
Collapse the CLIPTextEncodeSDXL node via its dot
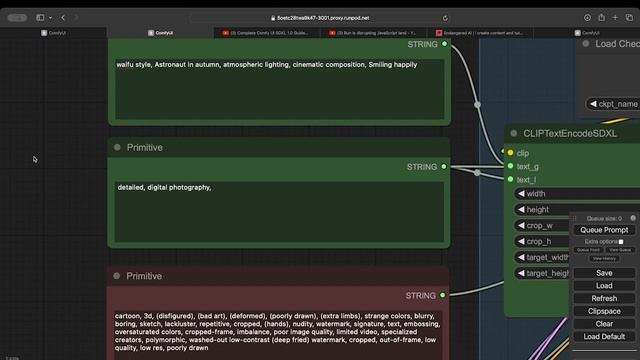(x=513, y=133)
